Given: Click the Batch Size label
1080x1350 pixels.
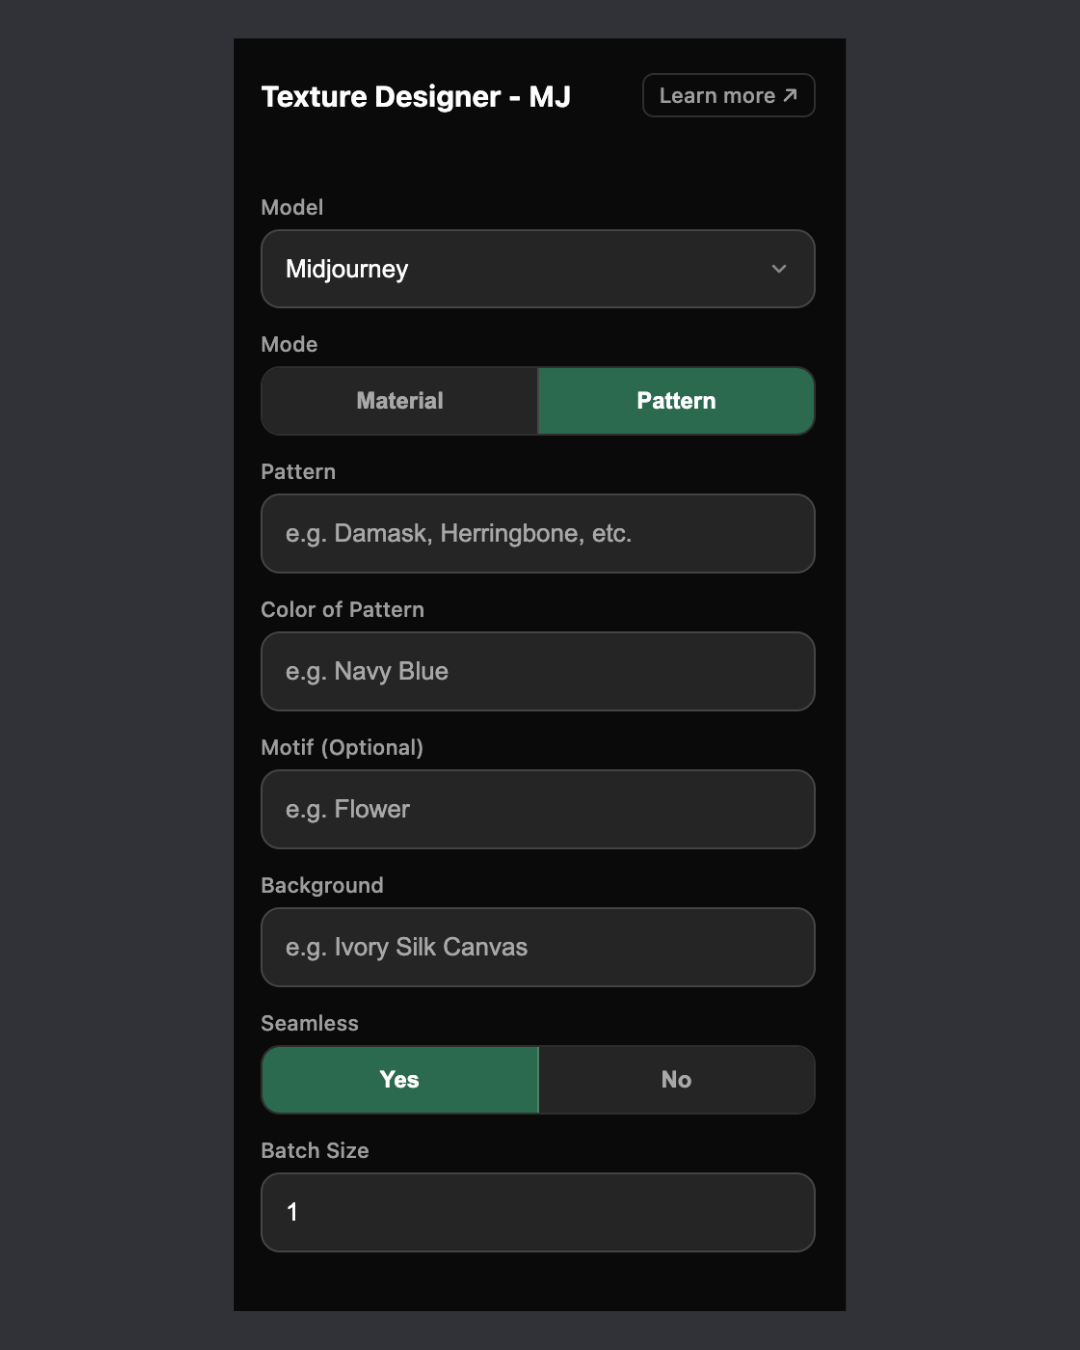Looking at the screenshot, I should (x=315, y=1151).
